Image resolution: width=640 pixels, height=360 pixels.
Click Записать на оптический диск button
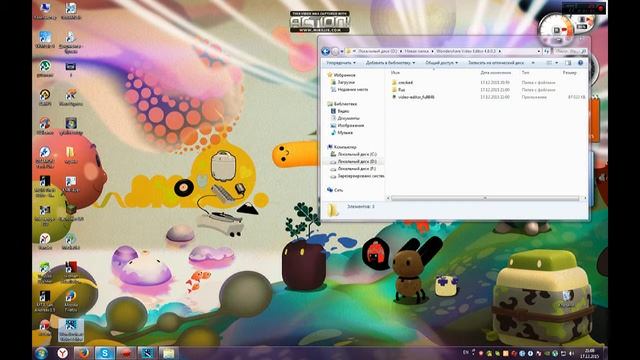click(x=496, y=63)
